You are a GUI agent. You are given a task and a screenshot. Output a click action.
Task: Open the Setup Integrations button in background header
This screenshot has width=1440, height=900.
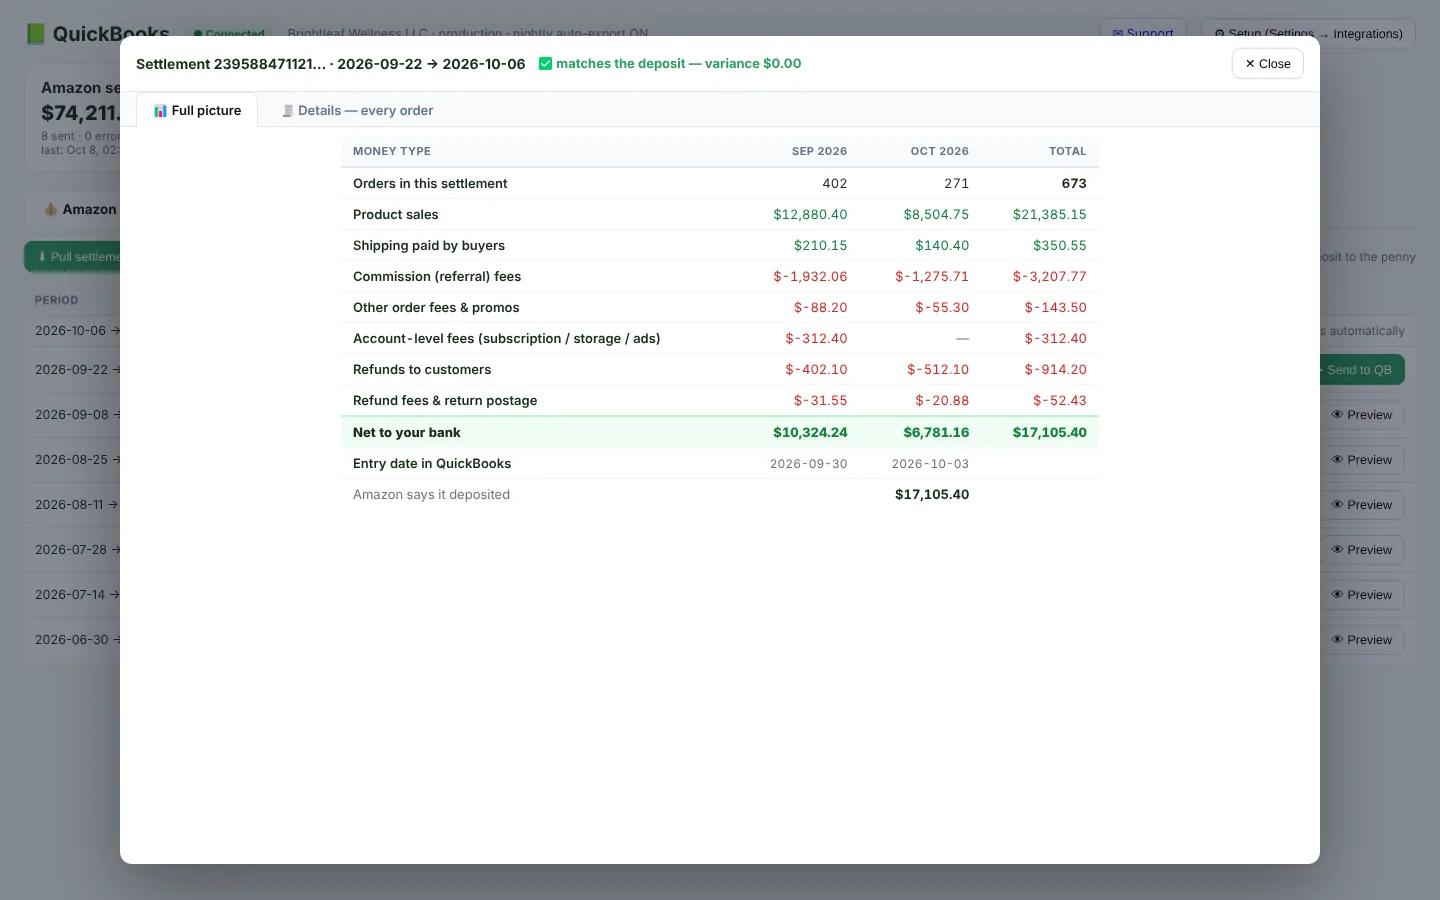coord(1308,33)
